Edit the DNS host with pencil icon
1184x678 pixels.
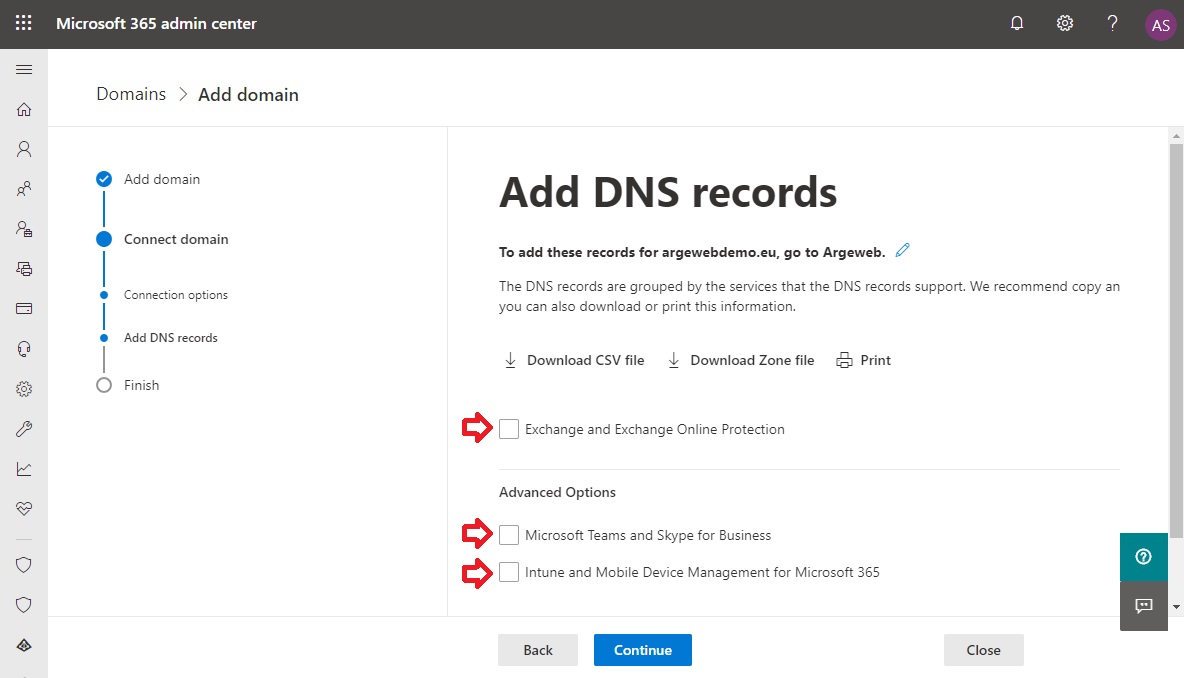click(902, 250)
